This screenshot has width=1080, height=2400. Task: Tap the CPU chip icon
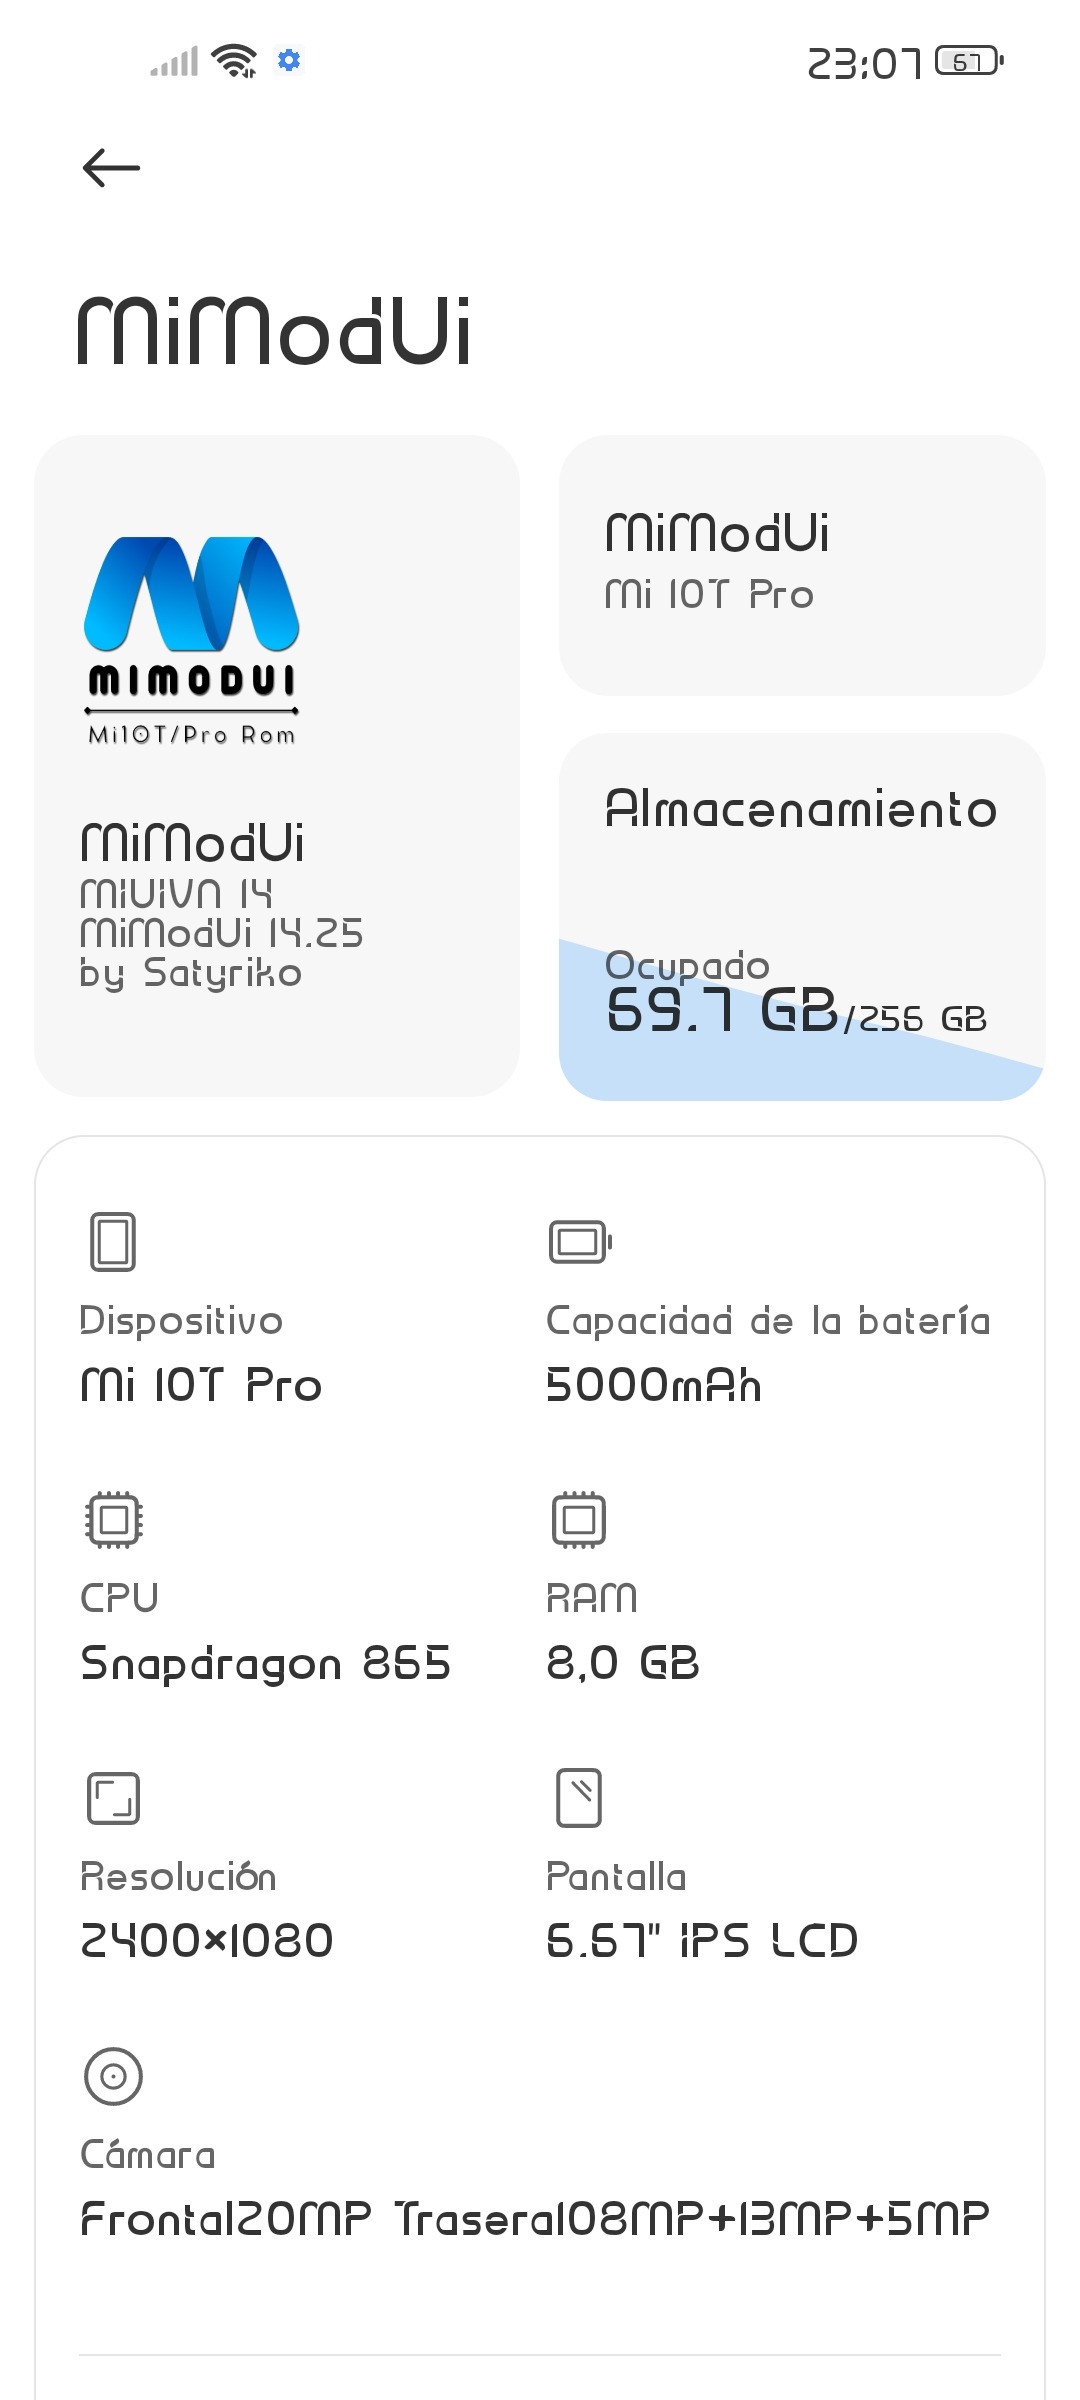coord(113,1520)
